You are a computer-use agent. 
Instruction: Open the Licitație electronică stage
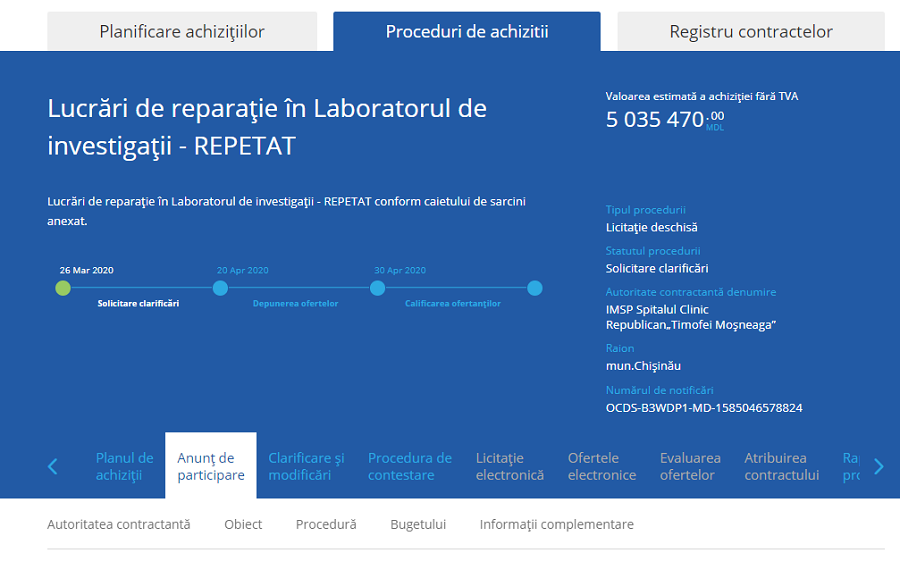click(510, 466)
